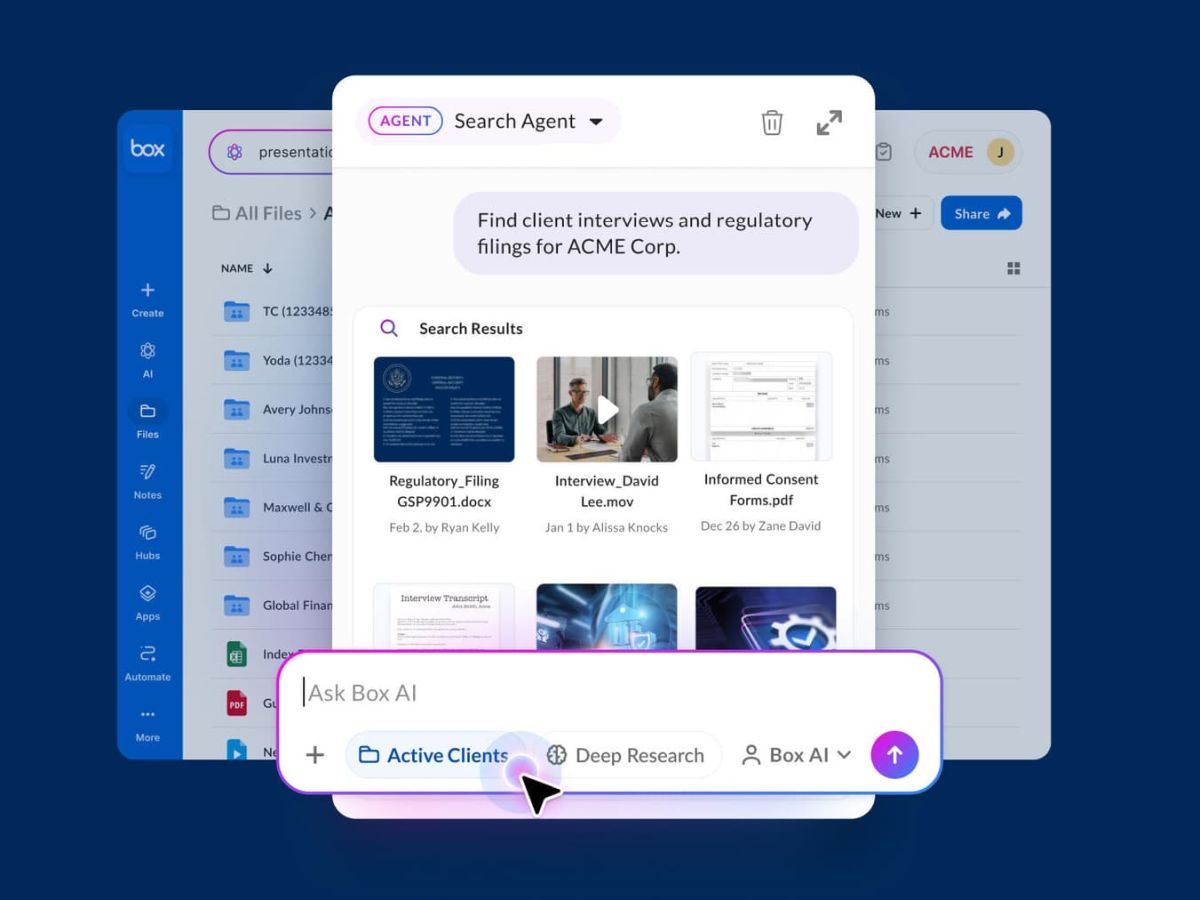Screen dimensions: 1200x900
Task: Click the folder icon of the Luna Investm row
Action: (236, 458)
